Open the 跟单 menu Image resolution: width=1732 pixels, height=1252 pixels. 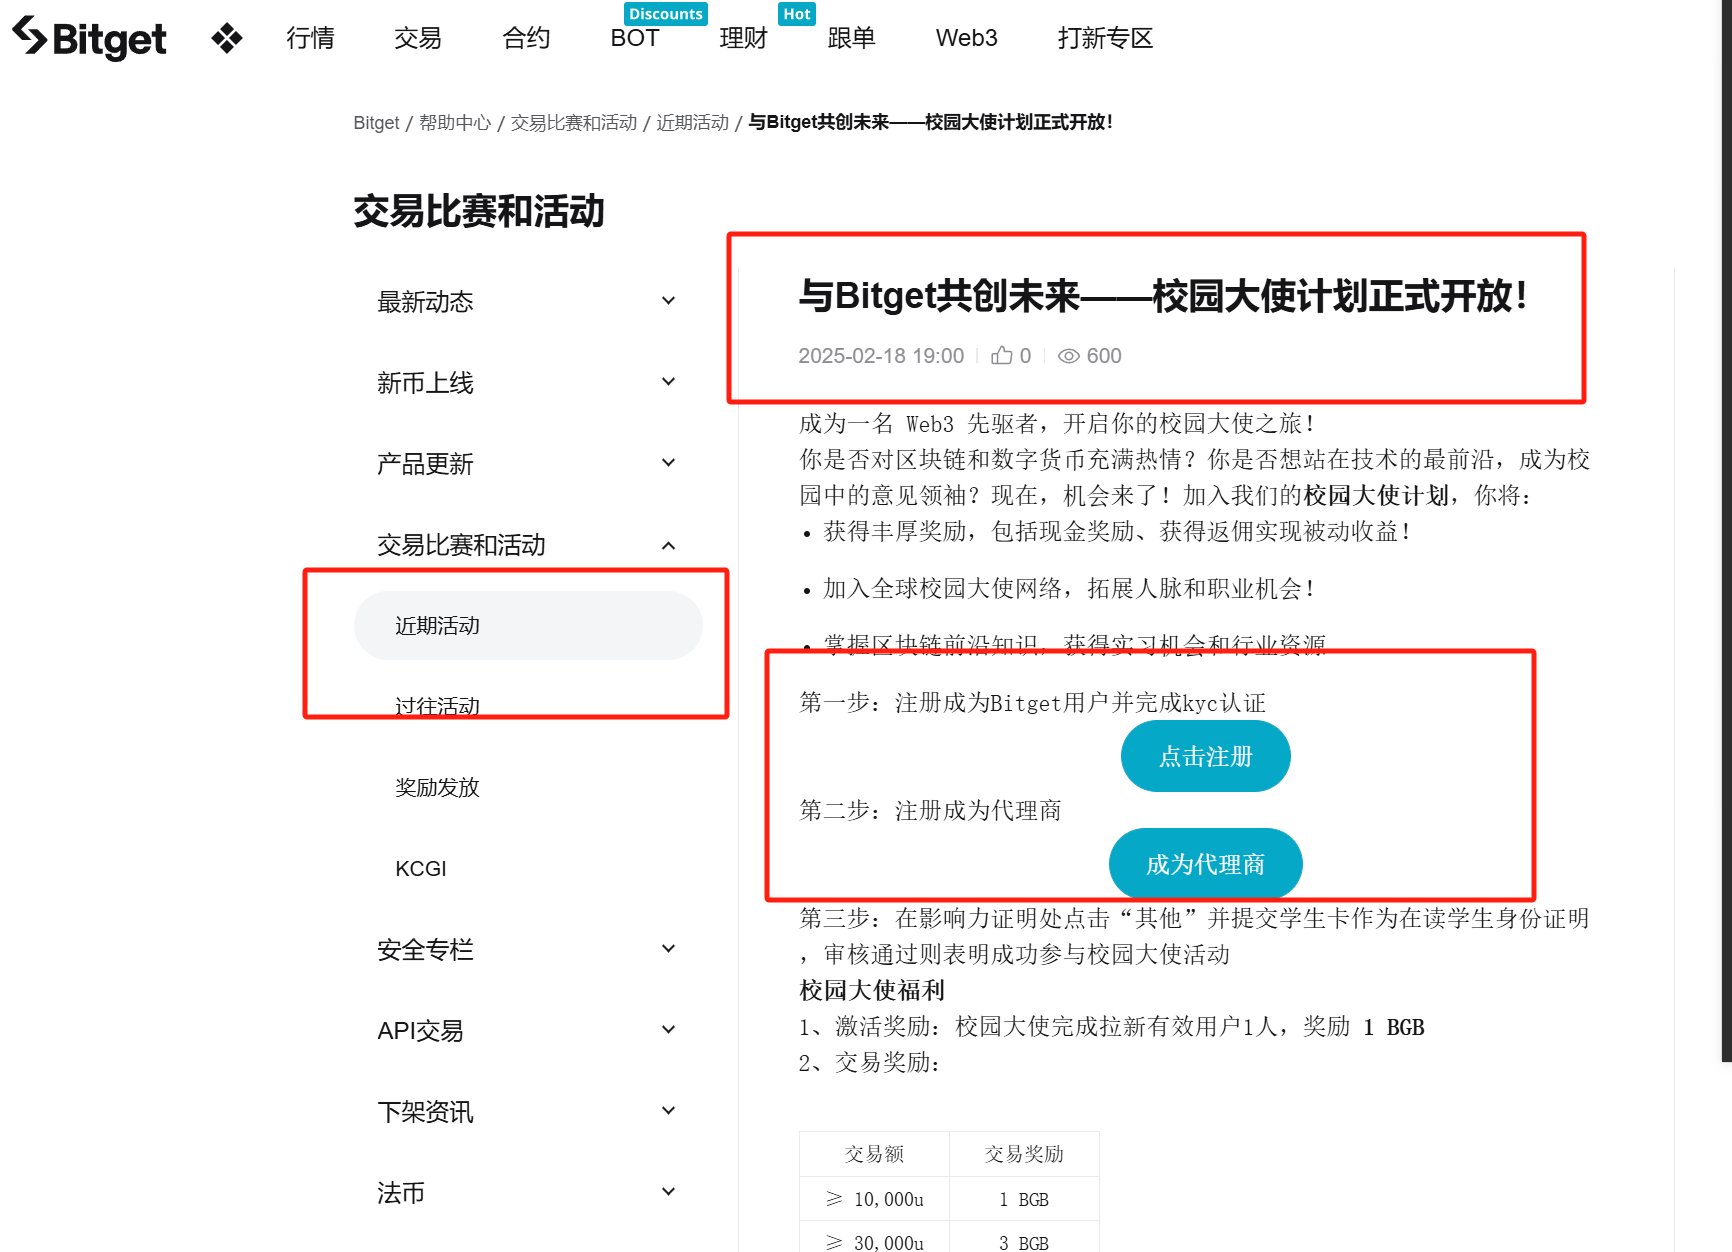point(851,38)
